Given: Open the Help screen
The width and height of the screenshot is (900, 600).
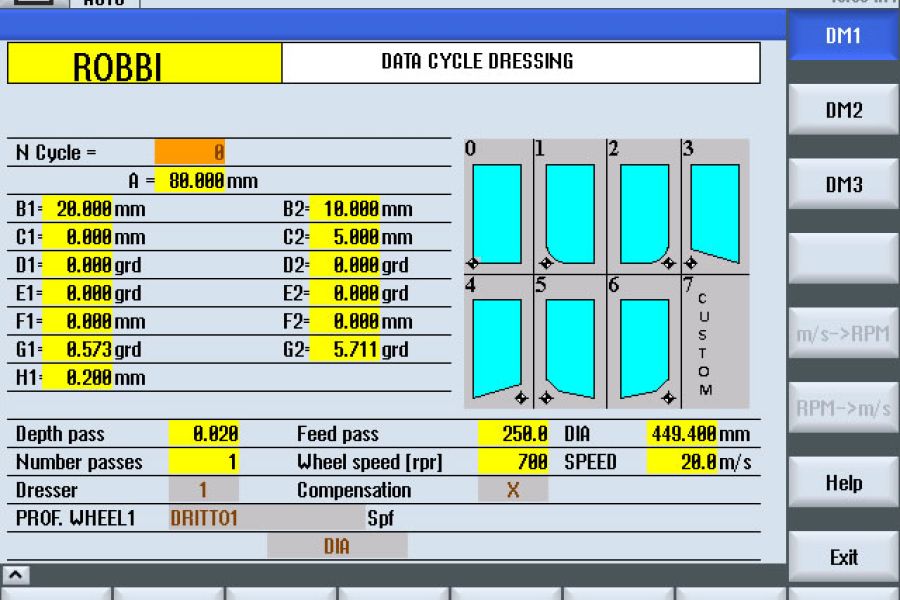Looking at the screenshot, I should tap(843, 482).
